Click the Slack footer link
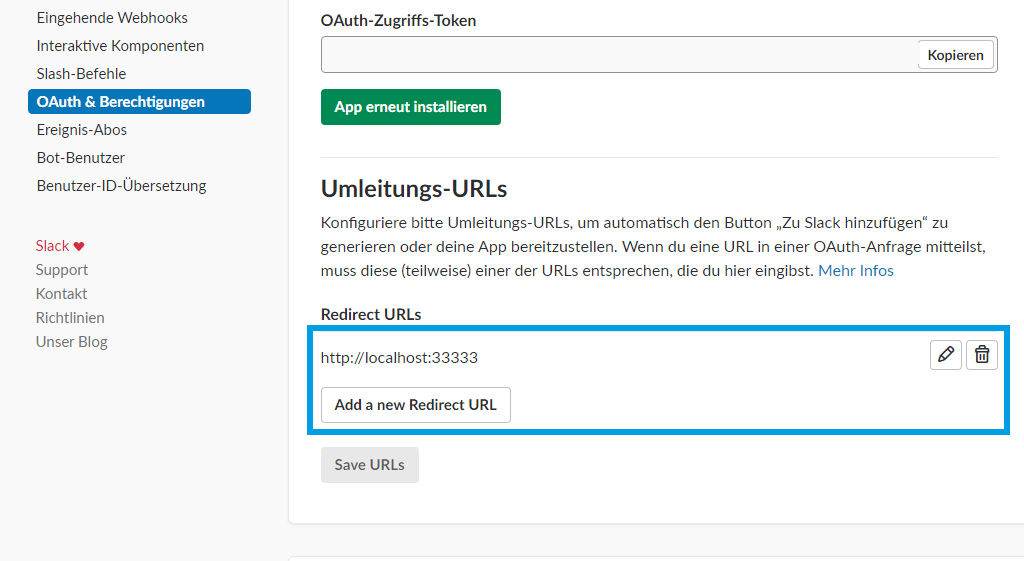The height and width of the screenshot is (561, 1024). pos(52,246)
